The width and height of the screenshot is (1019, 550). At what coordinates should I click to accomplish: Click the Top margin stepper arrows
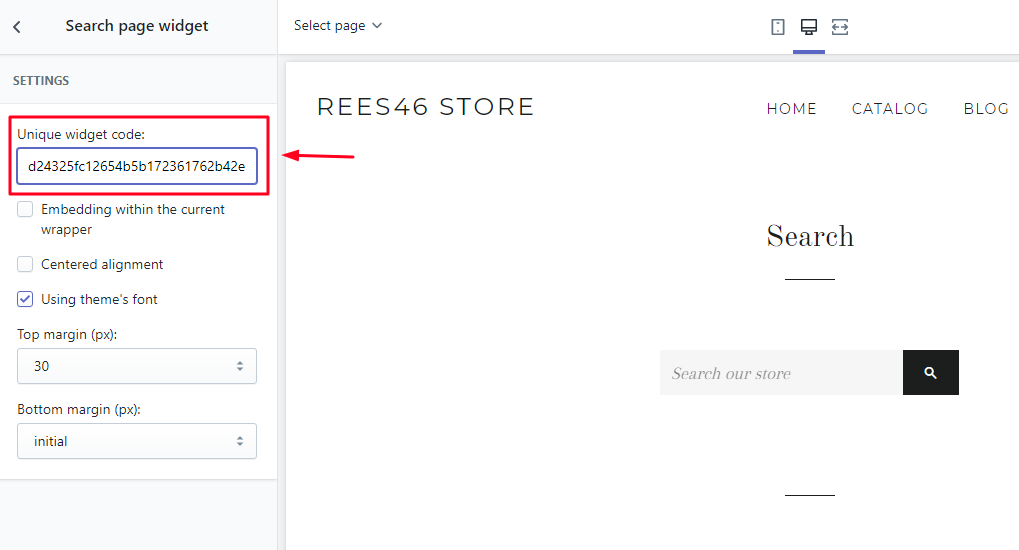(x=240, y=366)
